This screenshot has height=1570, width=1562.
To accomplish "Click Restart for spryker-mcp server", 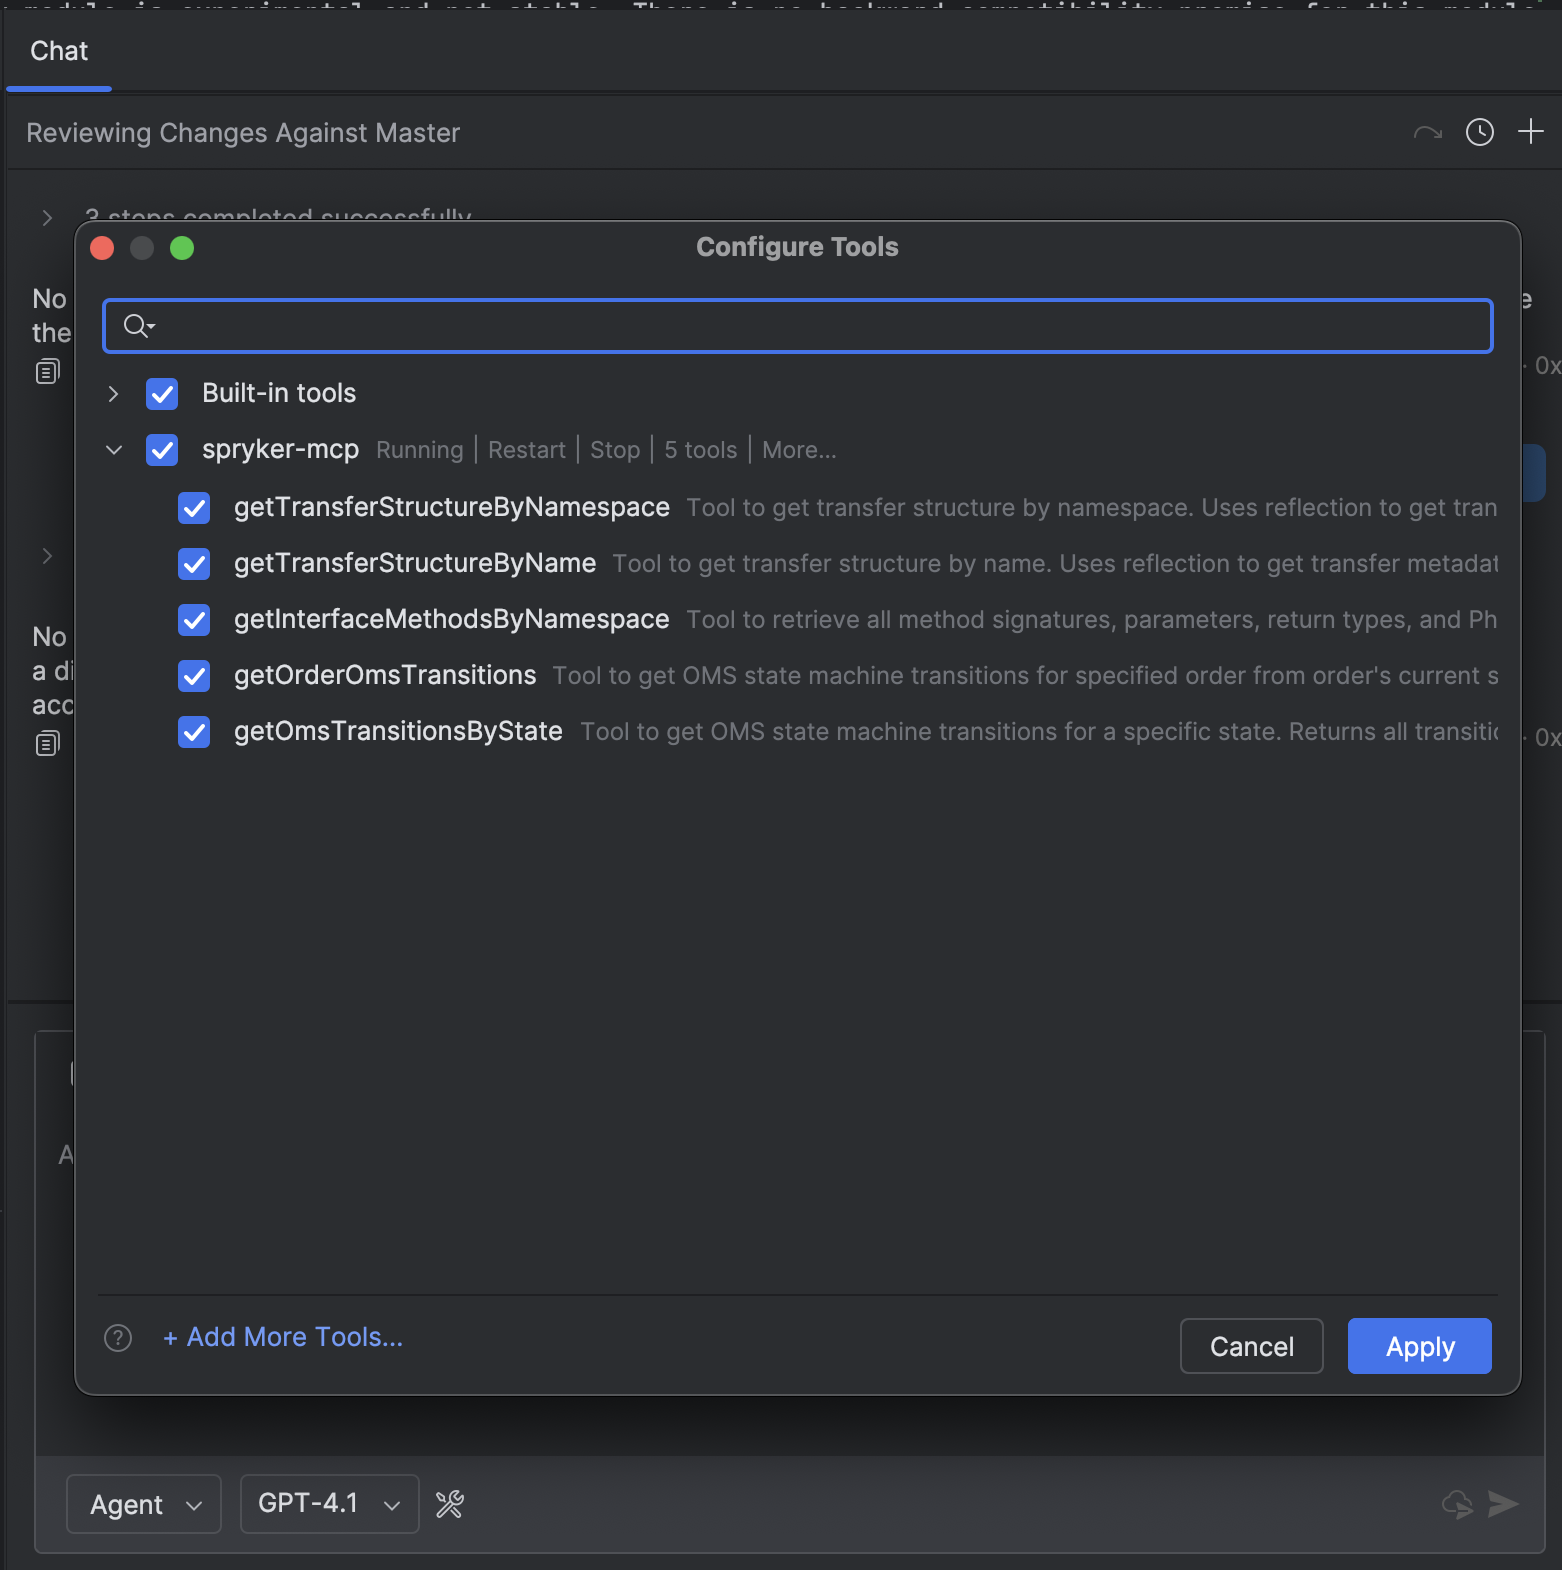I will click(526, 450).
